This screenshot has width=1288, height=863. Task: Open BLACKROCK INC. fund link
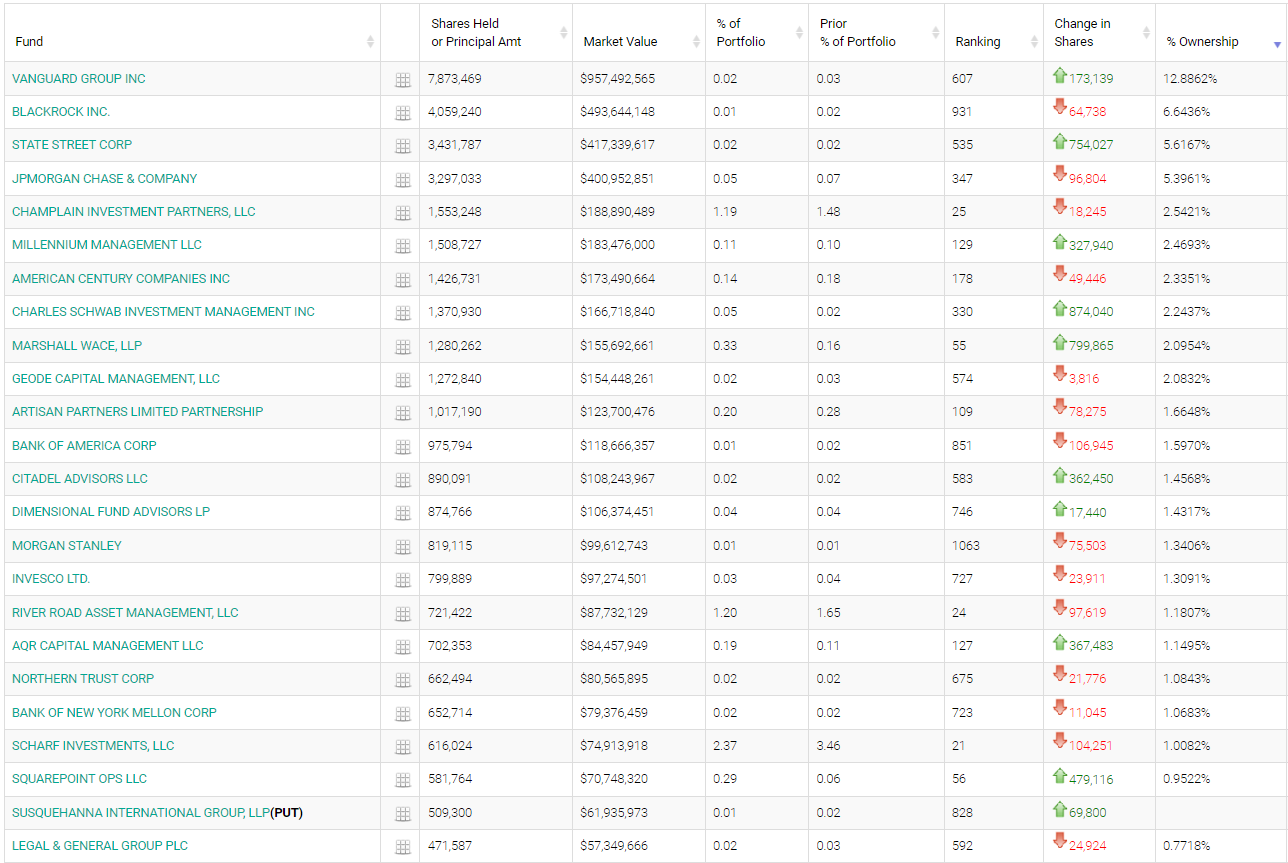pyautogui.click(x=61, y=112)
